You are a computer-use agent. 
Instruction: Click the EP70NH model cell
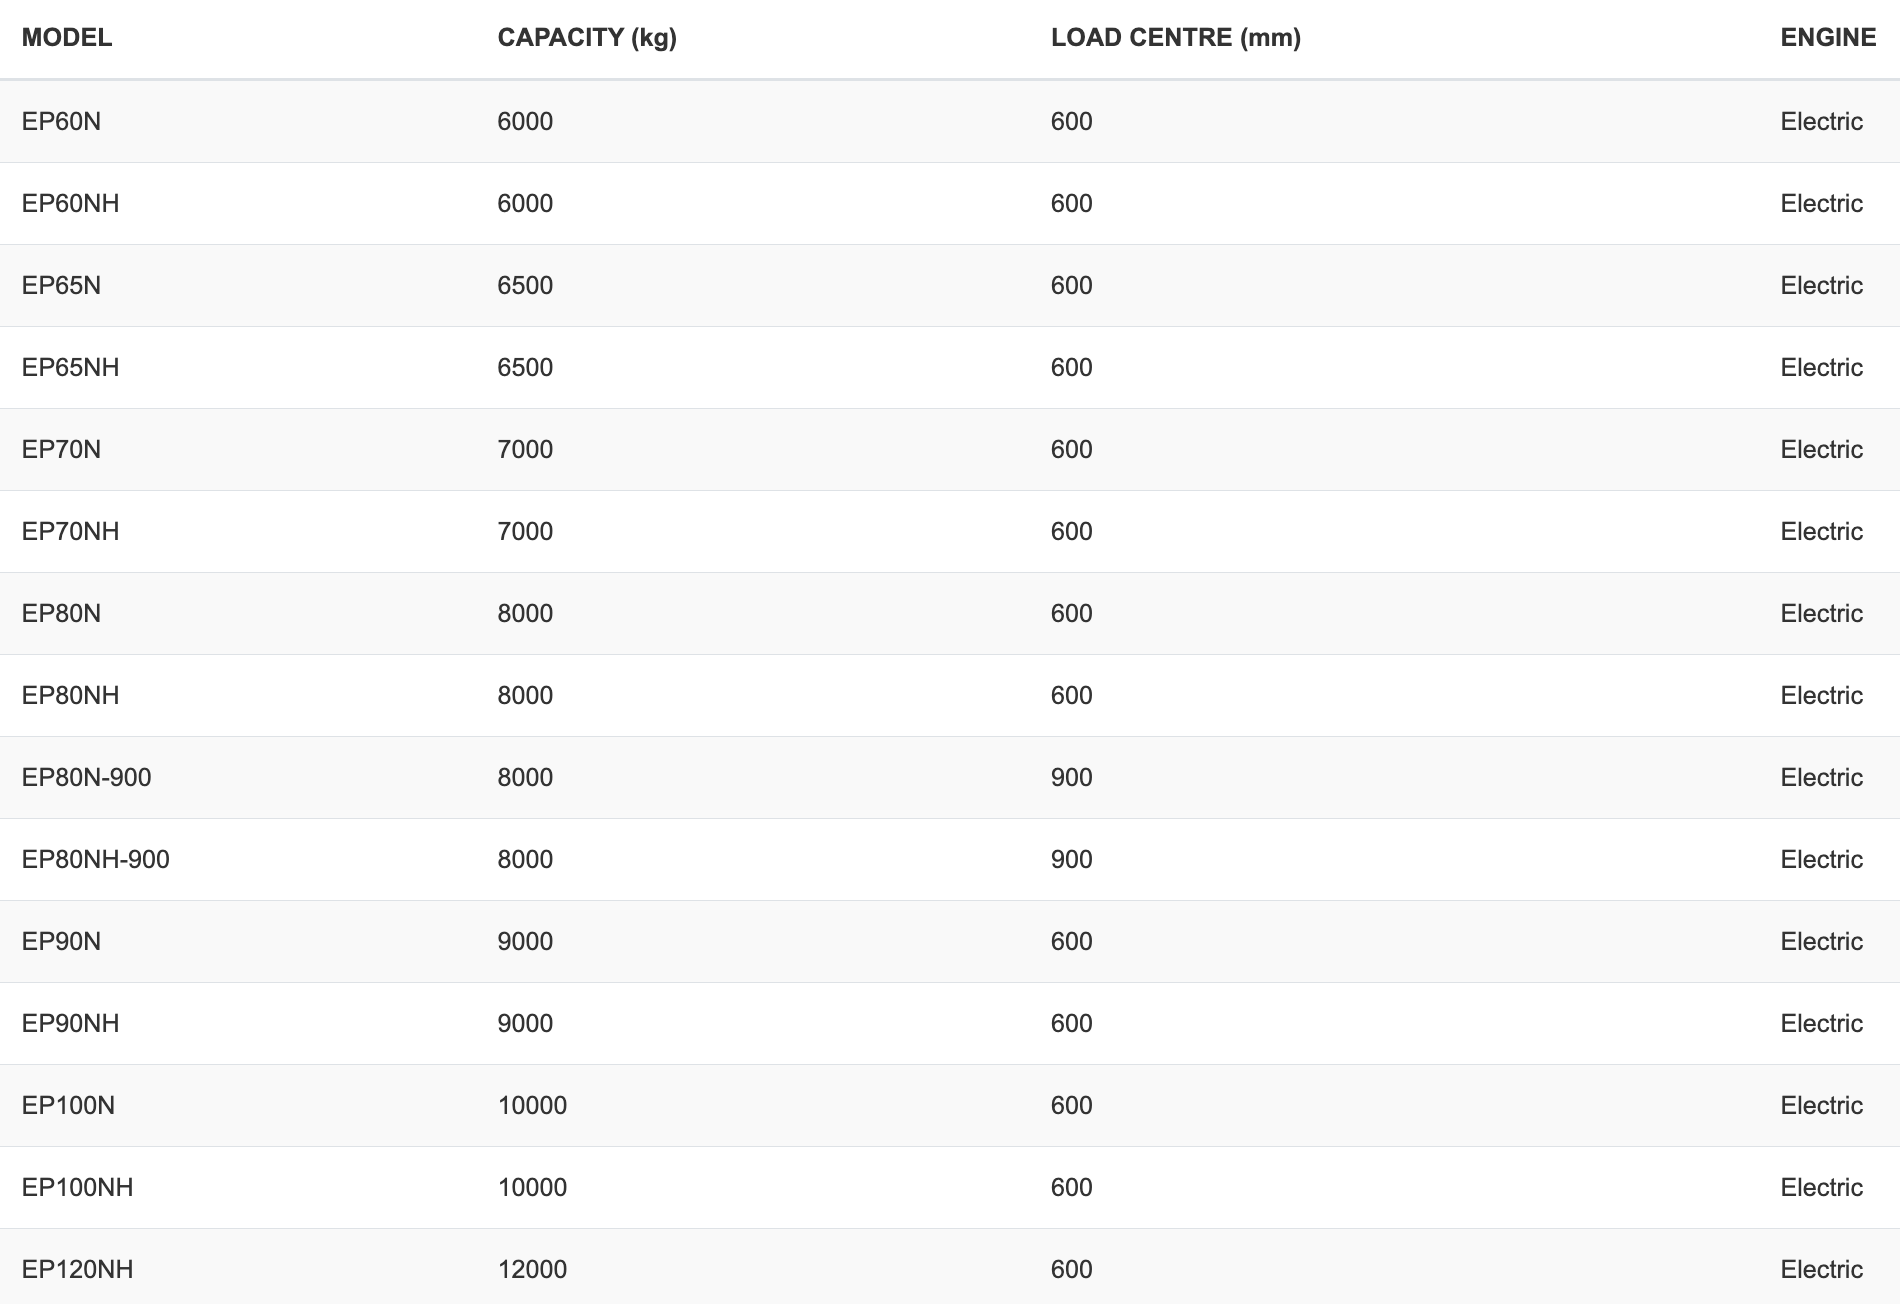click(70, 532)
